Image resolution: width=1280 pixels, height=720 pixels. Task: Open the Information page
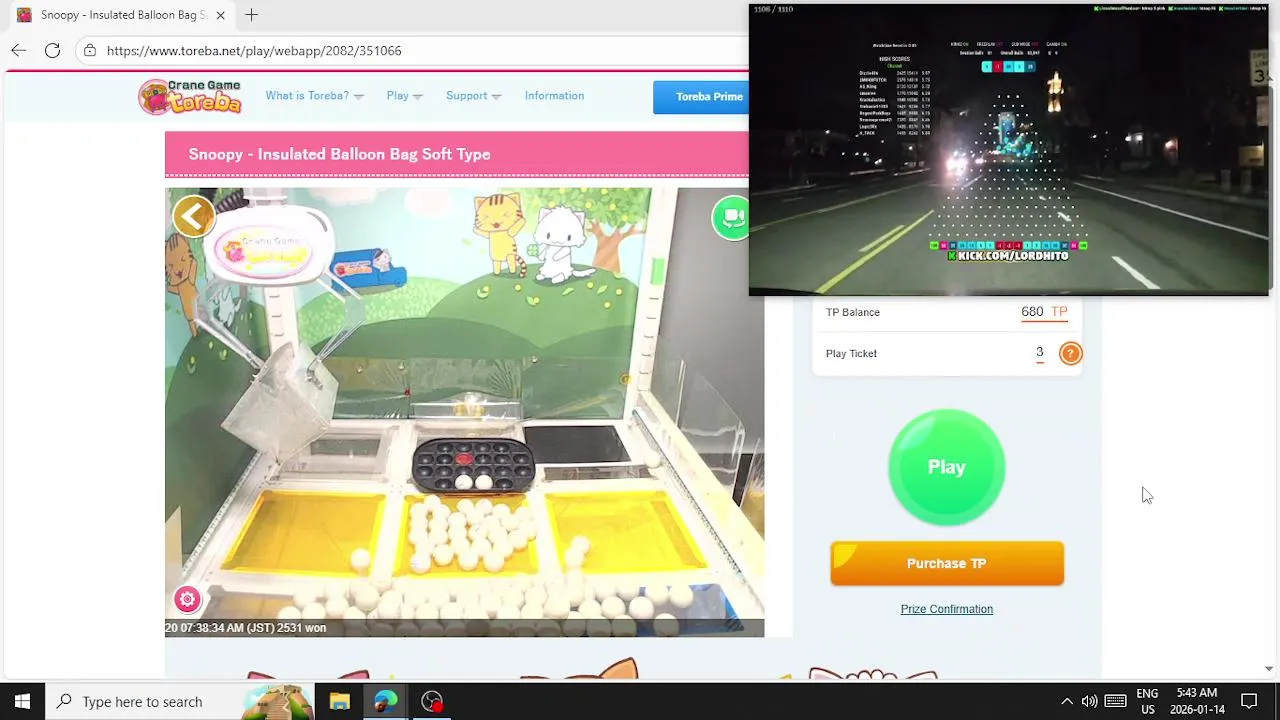(x=554, y=96)
